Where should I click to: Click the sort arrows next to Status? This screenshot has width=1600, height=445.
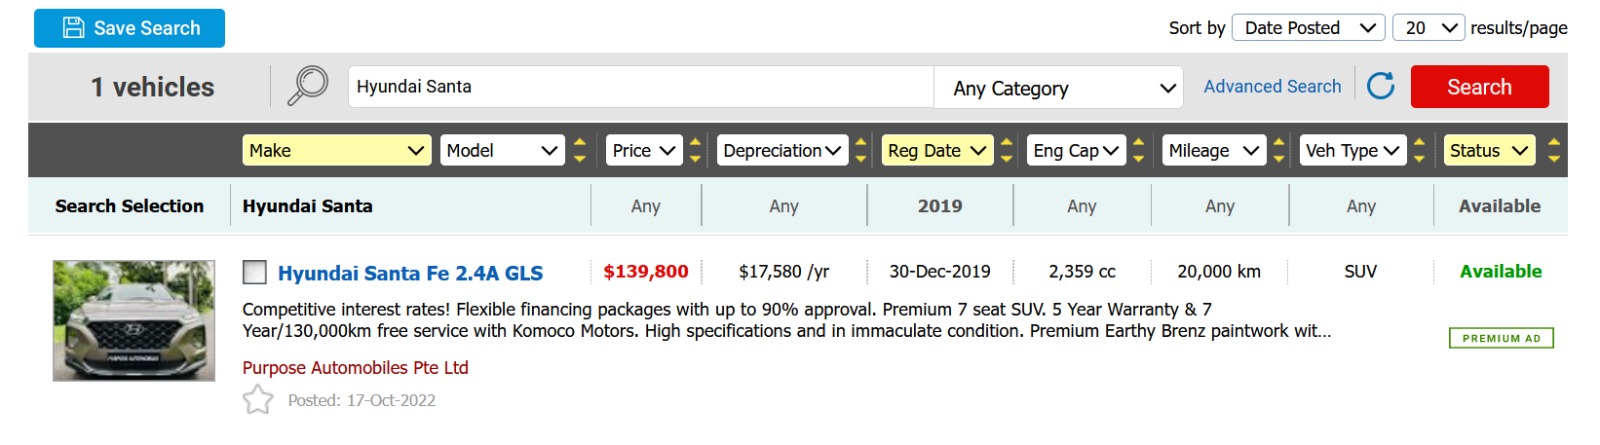pyautogui.click(x=1553, y=150)
